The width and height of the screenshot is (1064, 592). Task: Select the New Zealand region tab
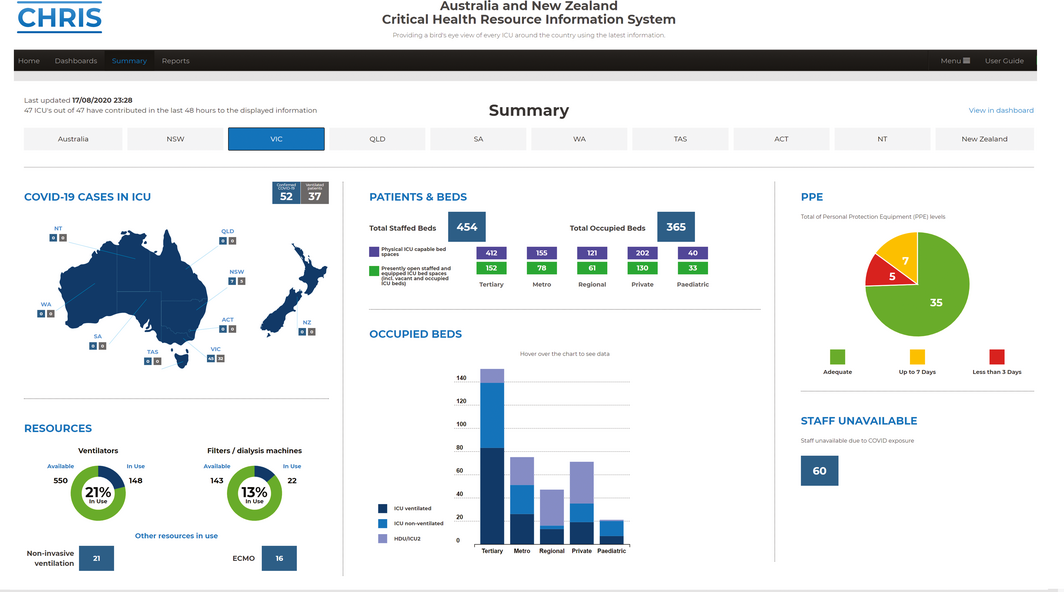[x=984, y=139]
